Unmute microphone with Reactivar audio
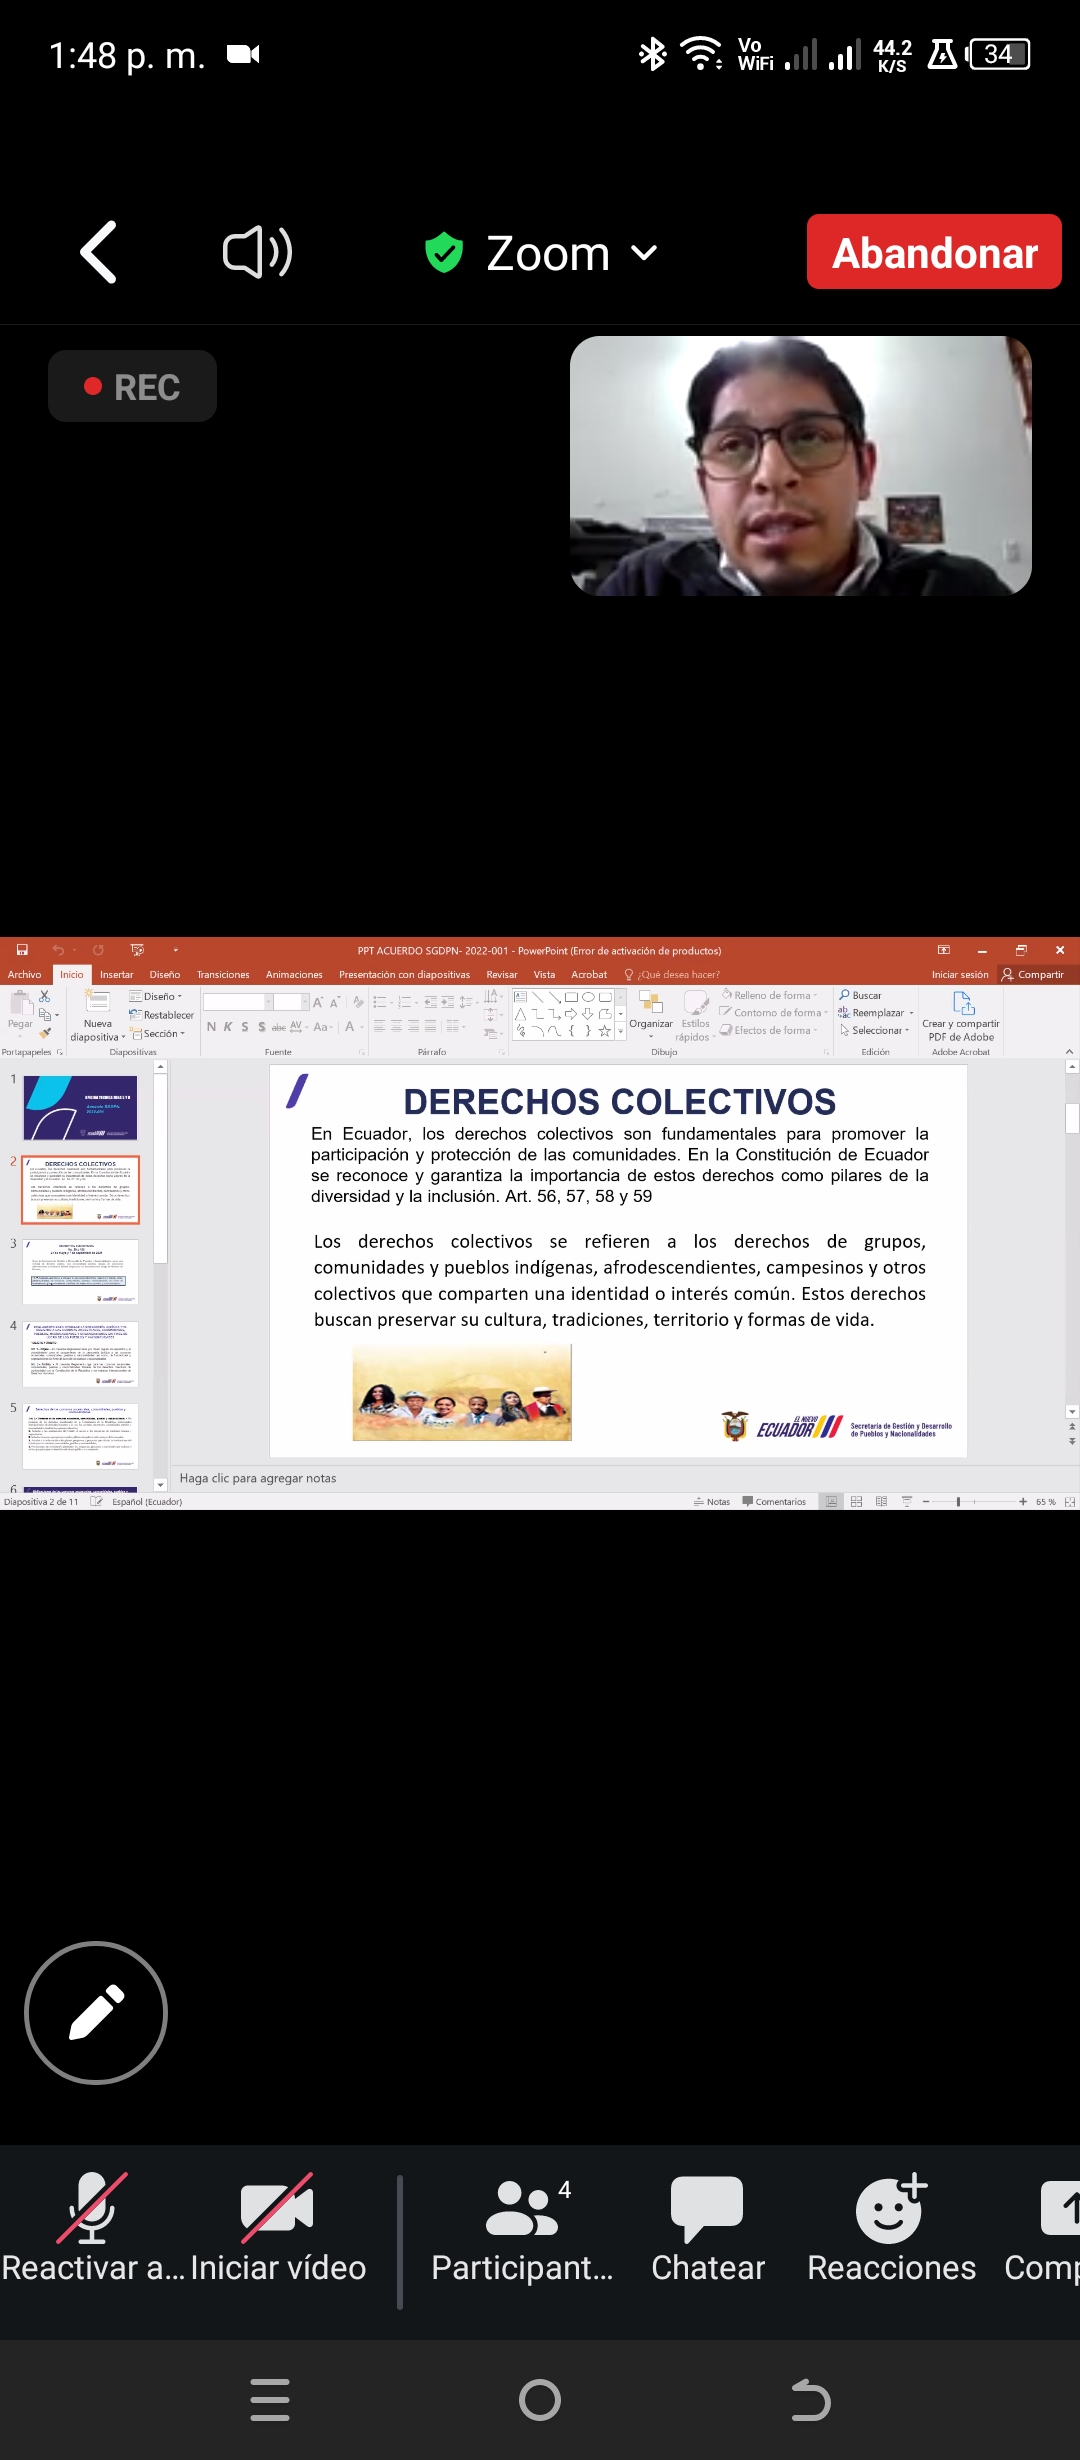 92,2229
